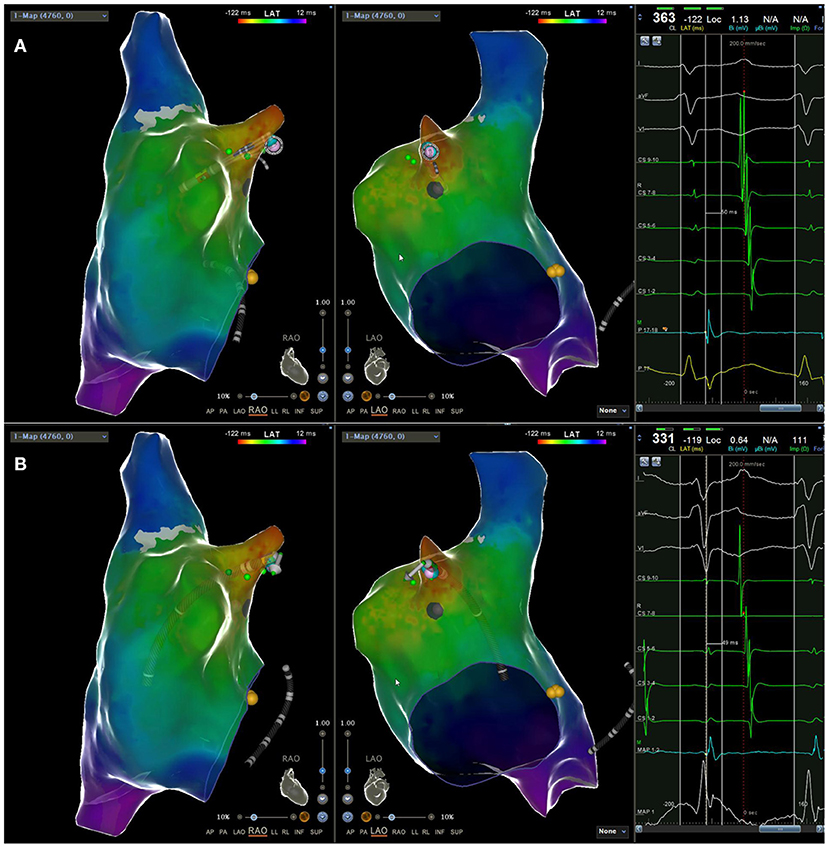Image resolution: width=829 pixels, height=848 pixels.
Task: Select LAO projection in panel B RAO view
Action: point(239,832)
